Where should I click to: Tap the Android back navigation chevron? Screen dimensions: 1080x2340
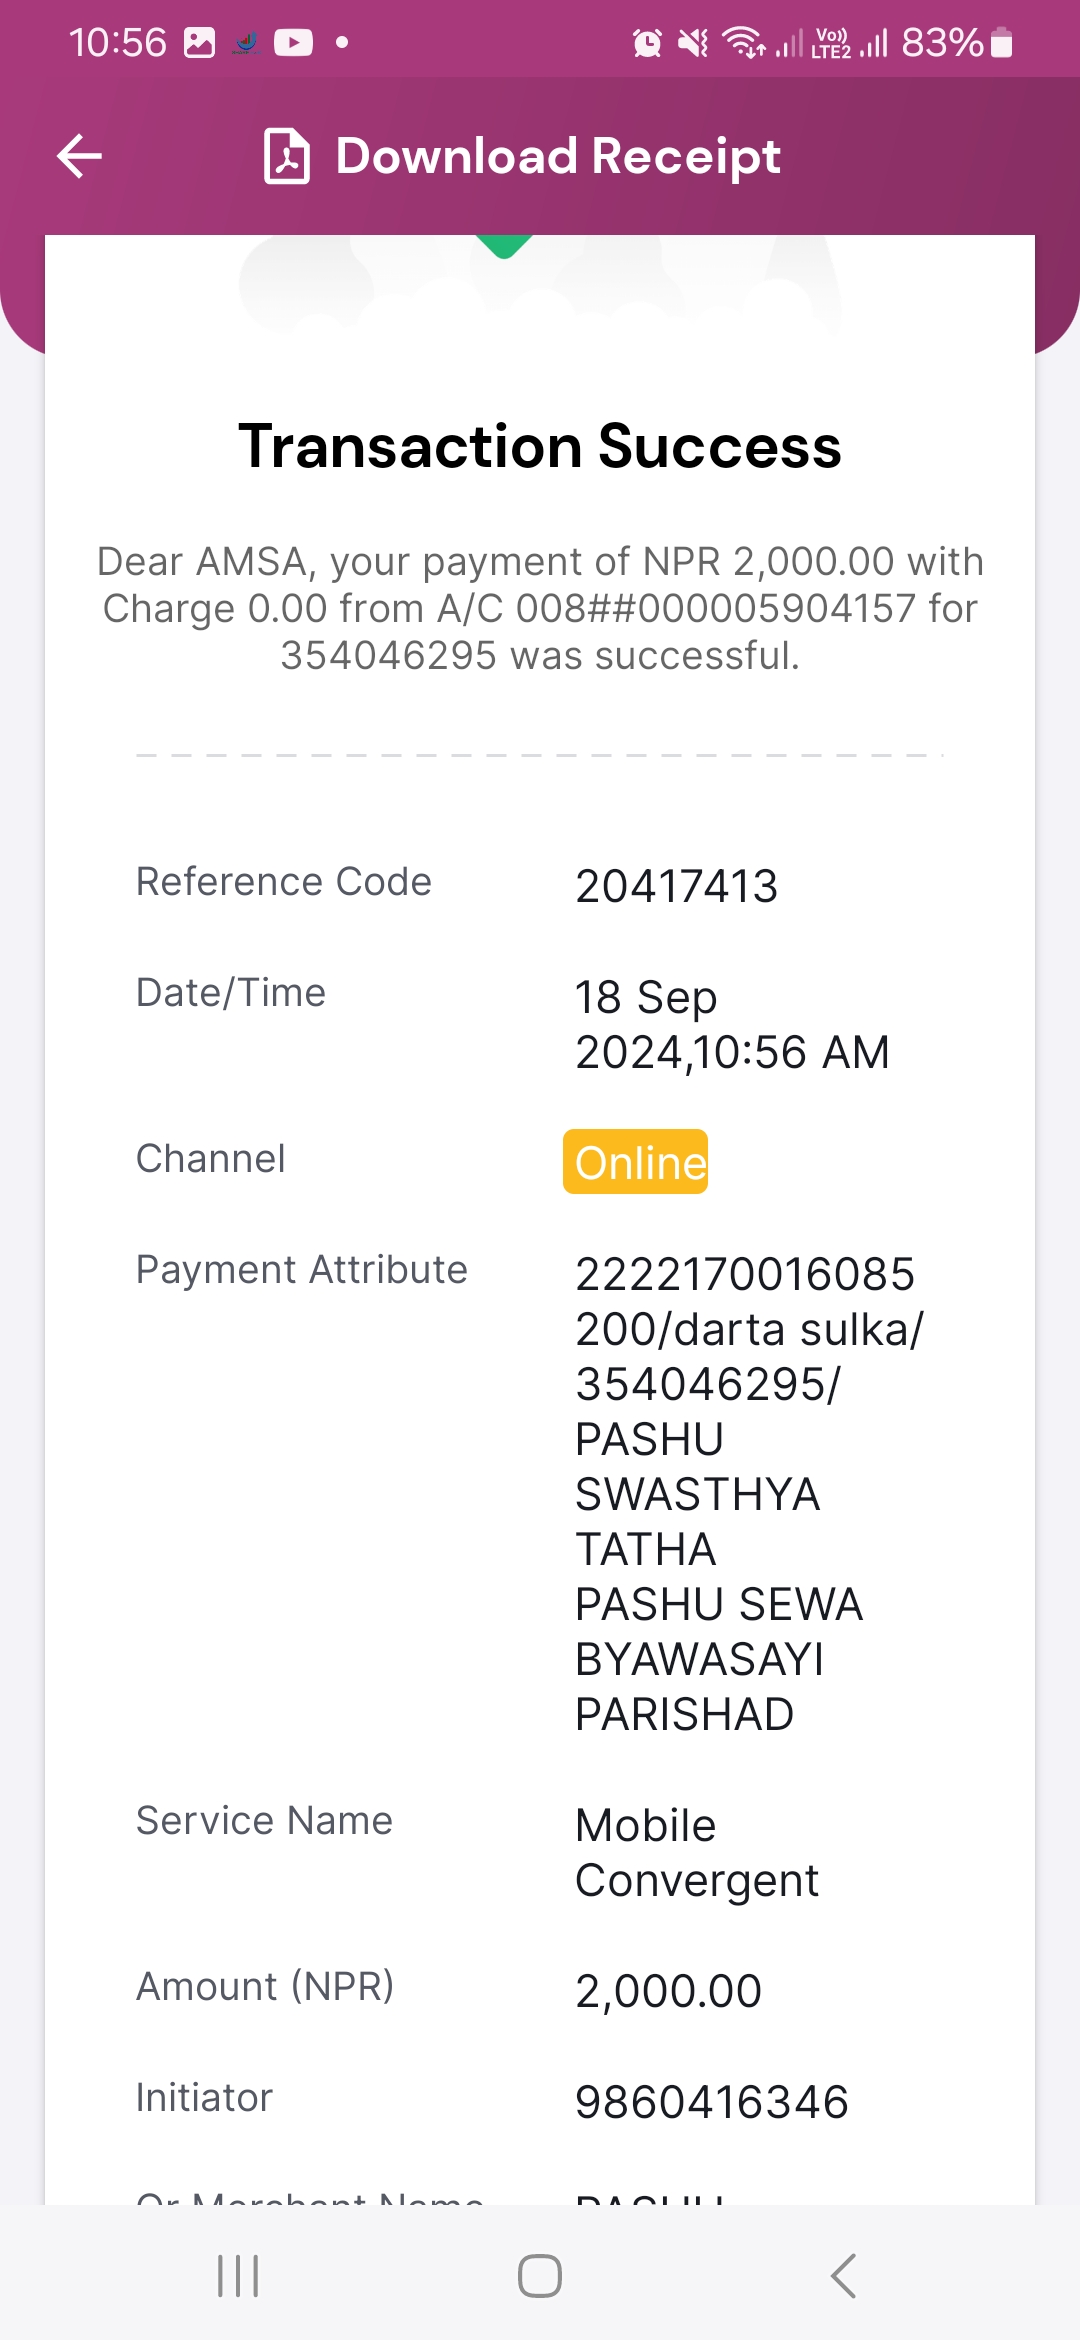pos(843,2276)
